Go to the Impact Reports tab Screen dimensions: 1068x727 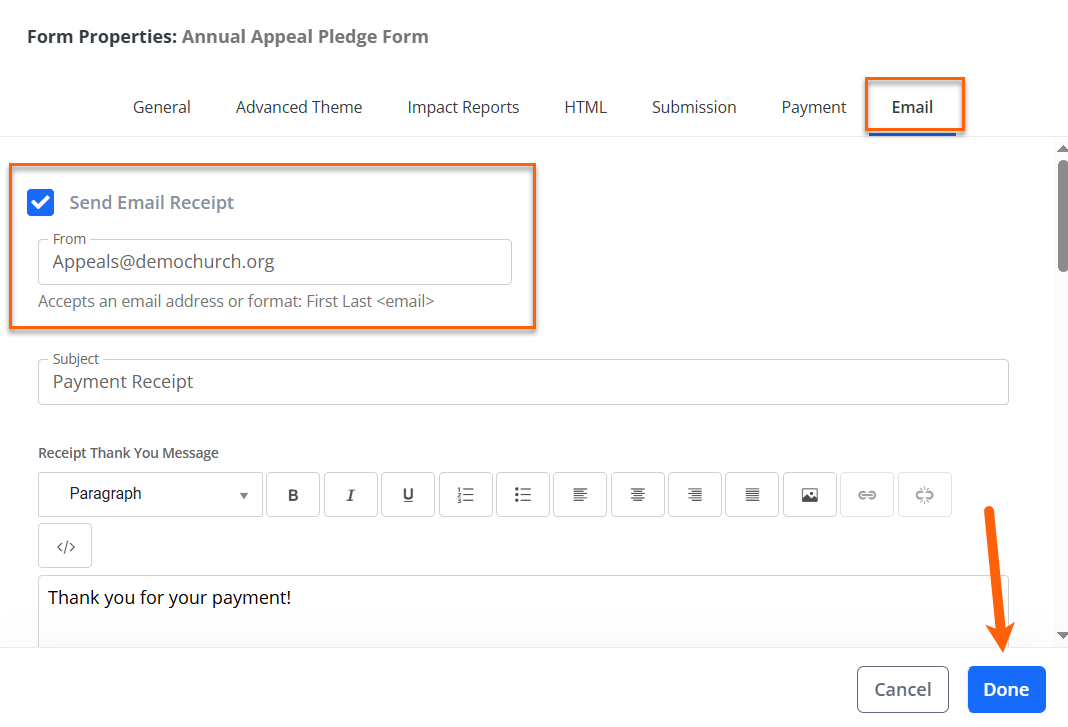[463, 107]
